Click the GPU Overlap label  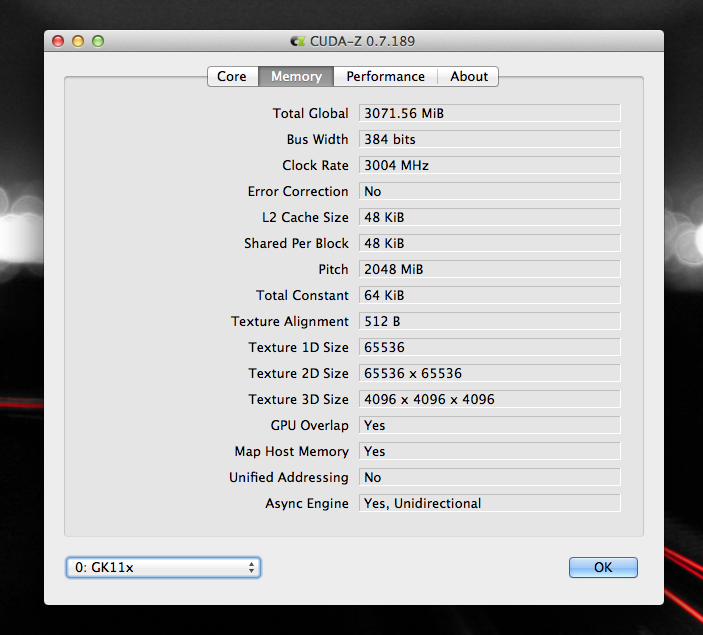coord(309,425)
